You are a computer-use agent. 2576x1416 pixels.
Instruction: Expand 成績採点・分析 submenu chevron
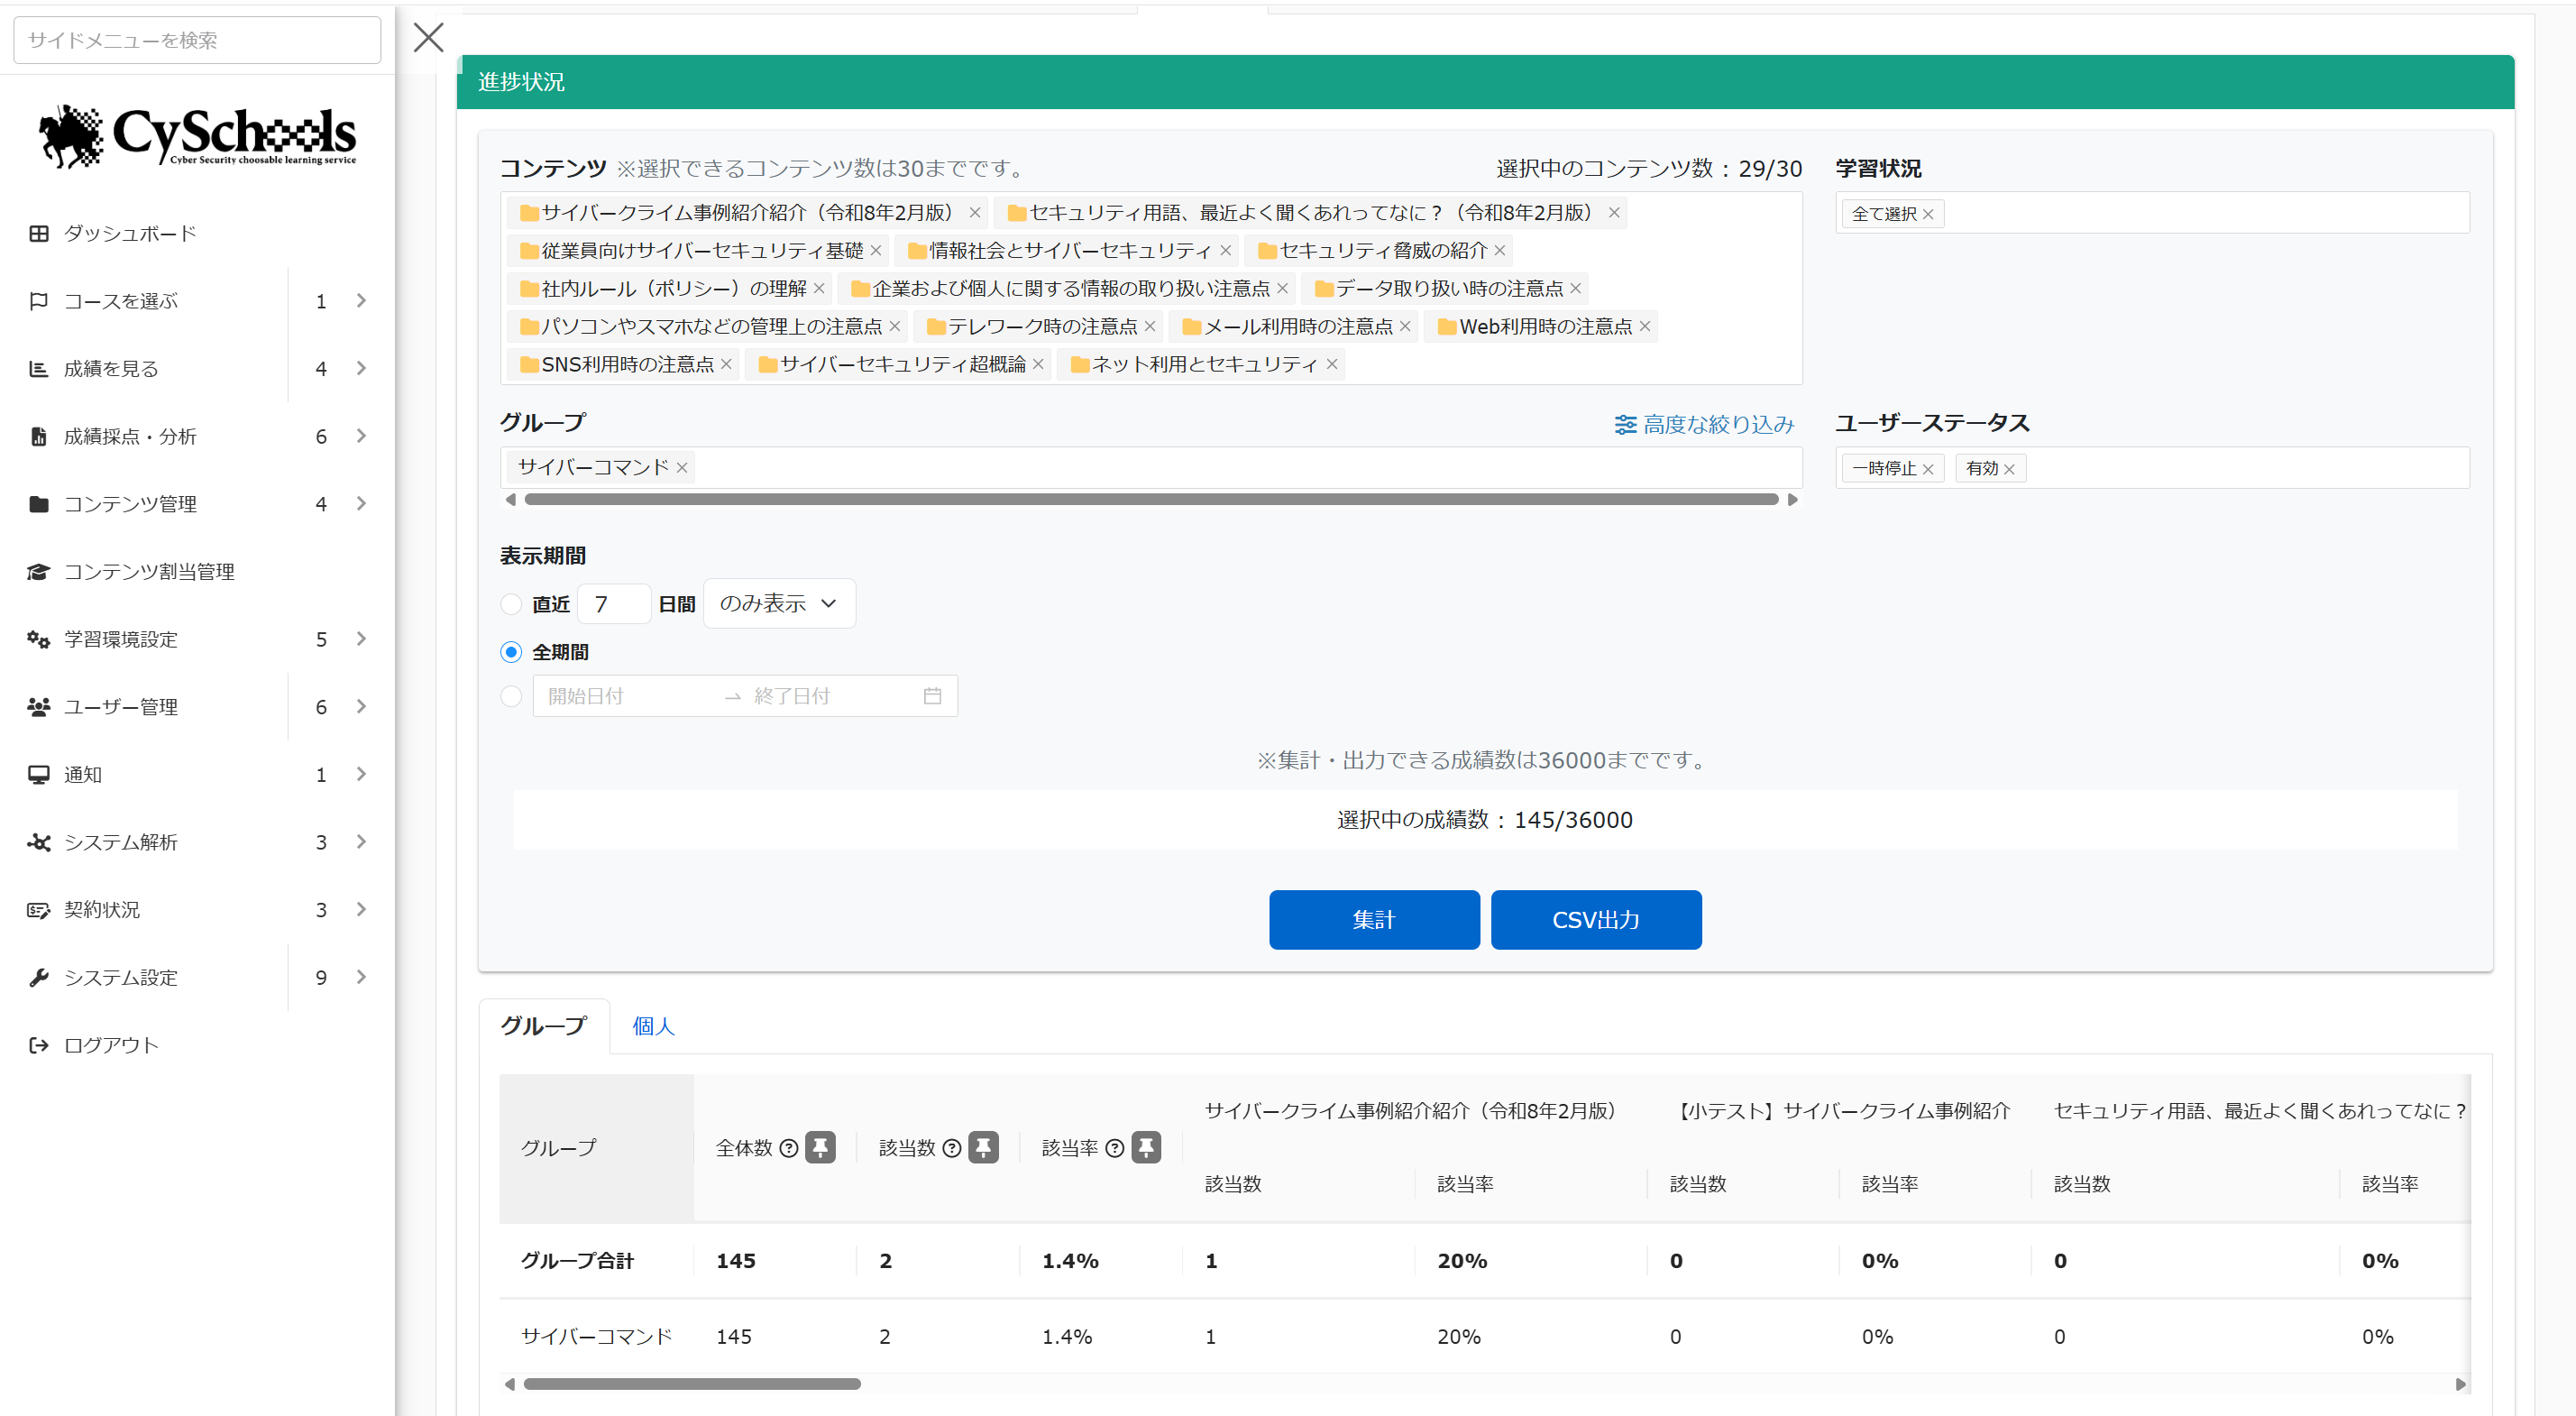[x=362, y=436]
